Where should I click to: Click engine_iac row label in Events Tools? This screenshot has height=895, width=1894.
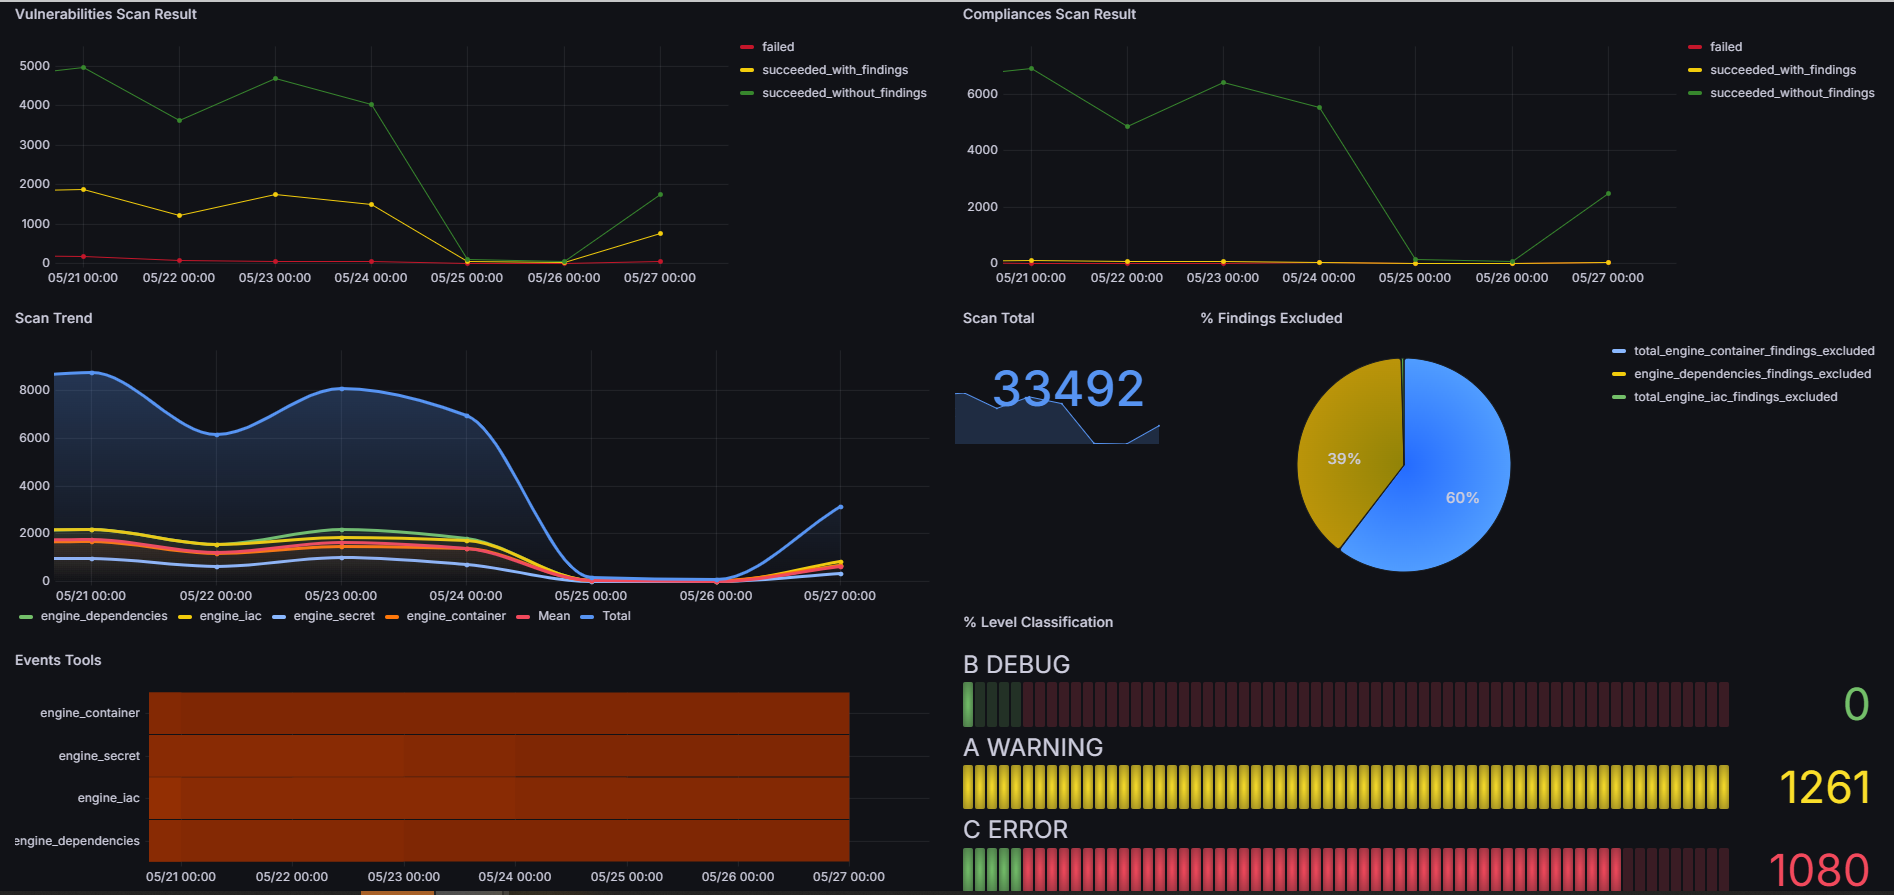[108, 798]
